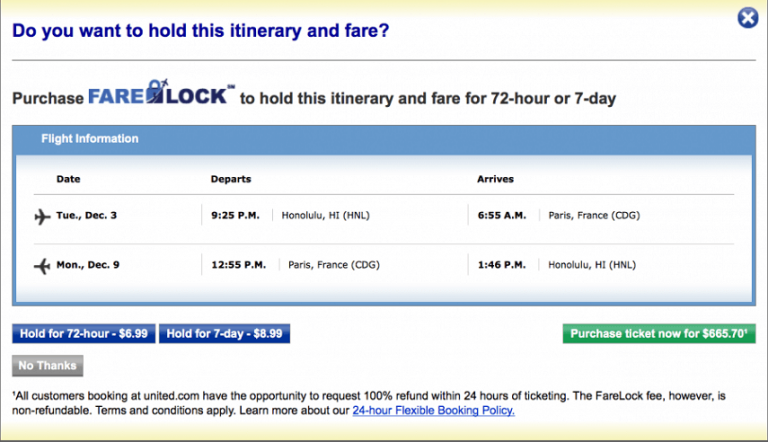Click the FareLock logo
This screenshot has height=442, width=768.
pyautogui.click(x=160, y=97)
